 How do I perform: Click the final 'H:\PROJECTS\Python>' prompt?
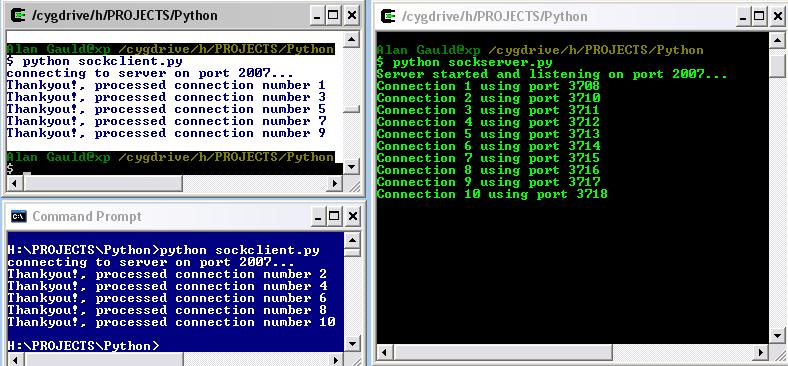pos(83,346)
